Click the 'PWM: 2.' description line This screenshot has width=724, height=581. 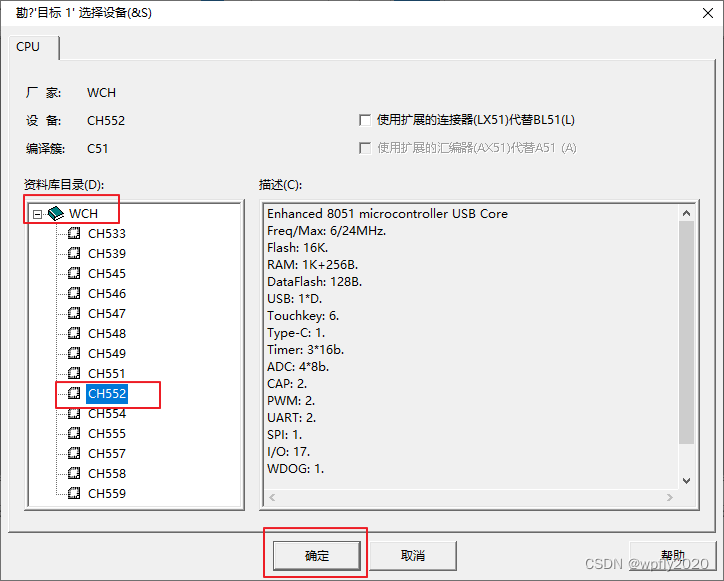tap(291, 401)
